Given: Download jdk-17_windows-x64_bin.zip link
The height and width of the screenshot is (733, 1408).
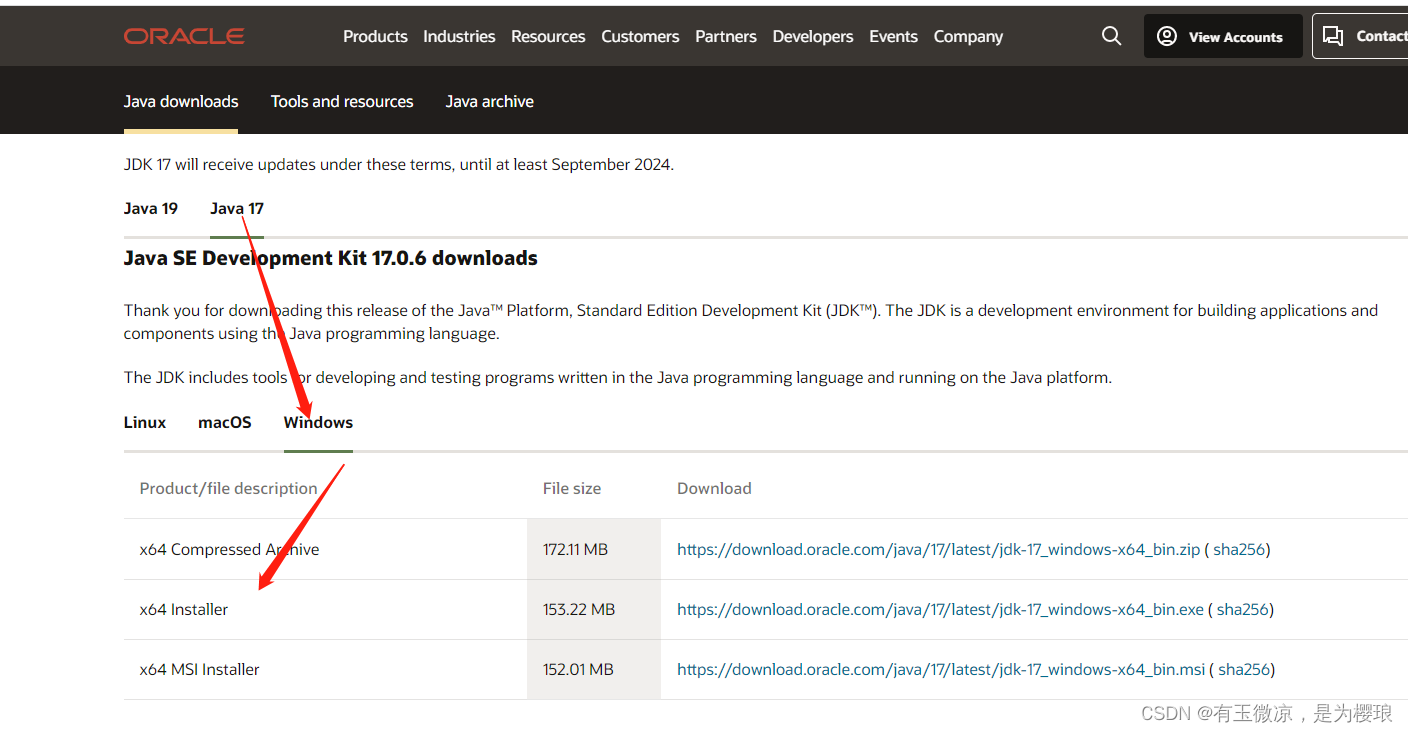Looking at the screenshot, I should pyautogui.click(x=938, y=549).
